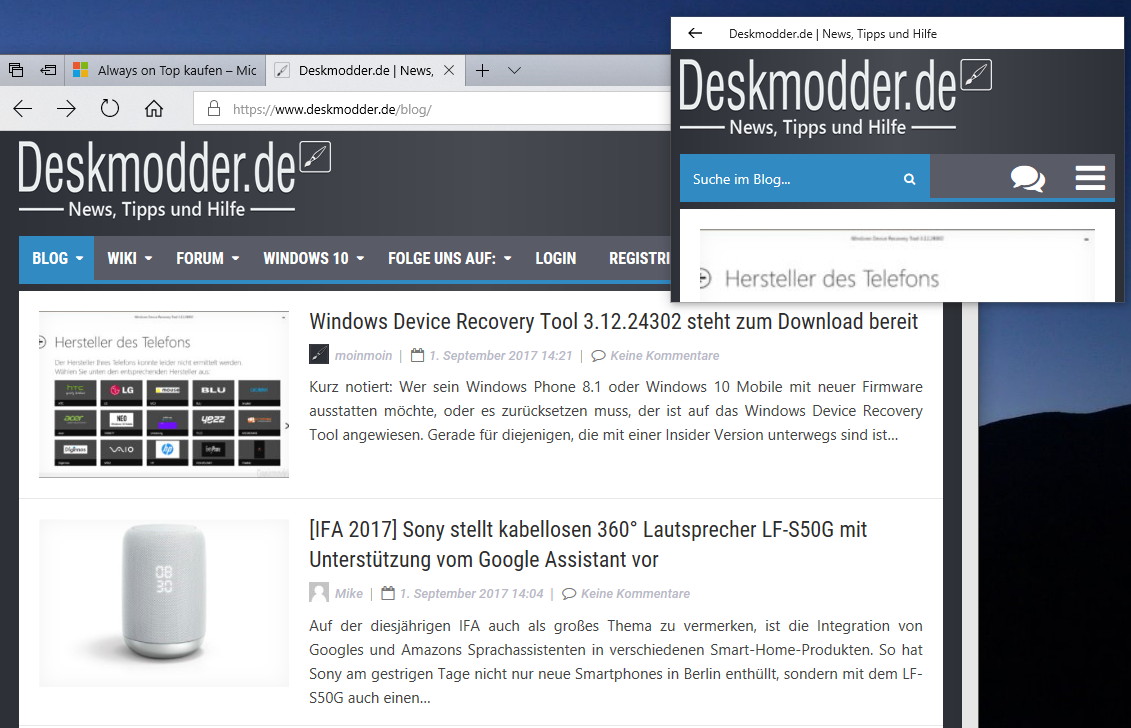Close the Deskmodder.de tab in Edge
This screenshot has height=728, width=1131.
pos(449,70)
